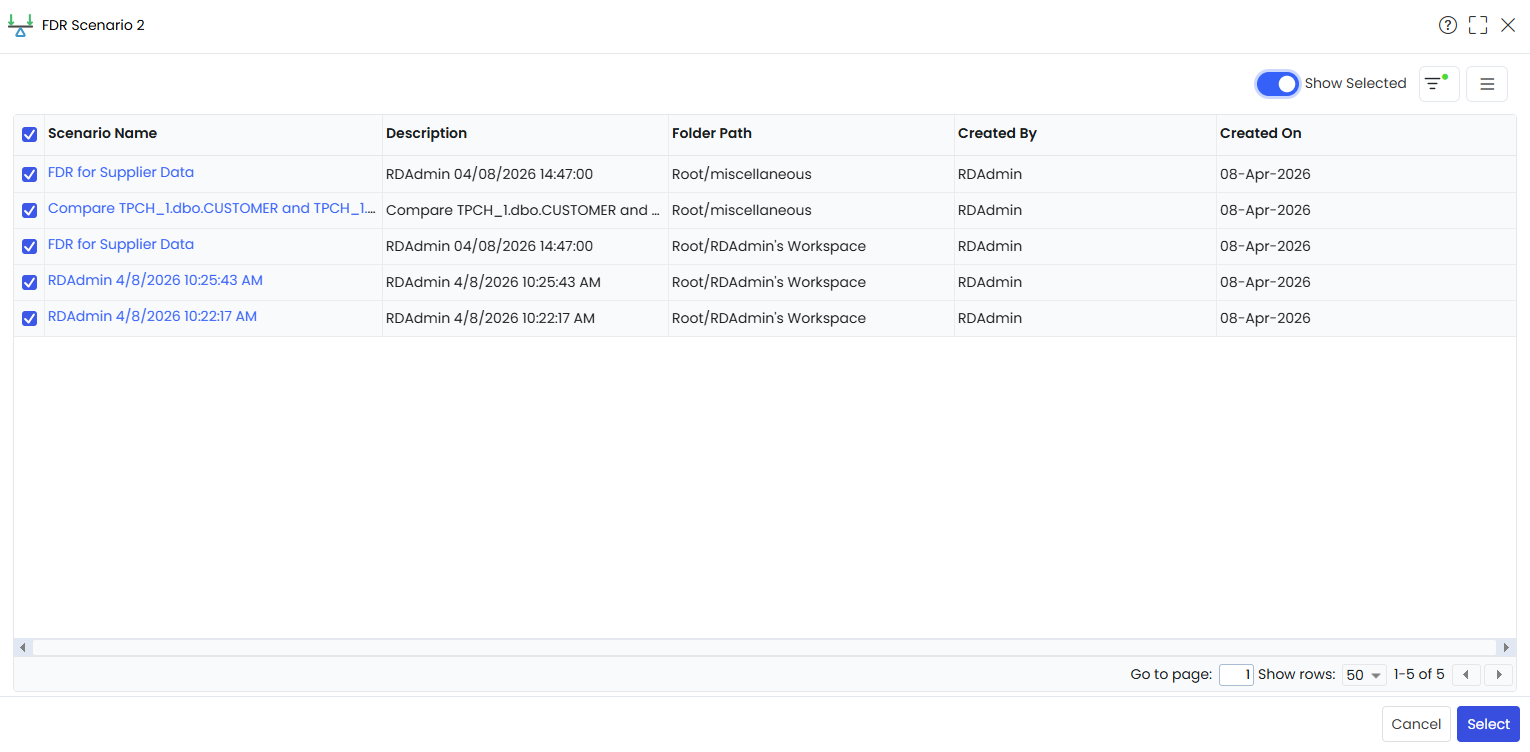Click '1-5 of 5' pagination text
The height and width of the screenshot is (752, 1530).
tap(1419, 674)
